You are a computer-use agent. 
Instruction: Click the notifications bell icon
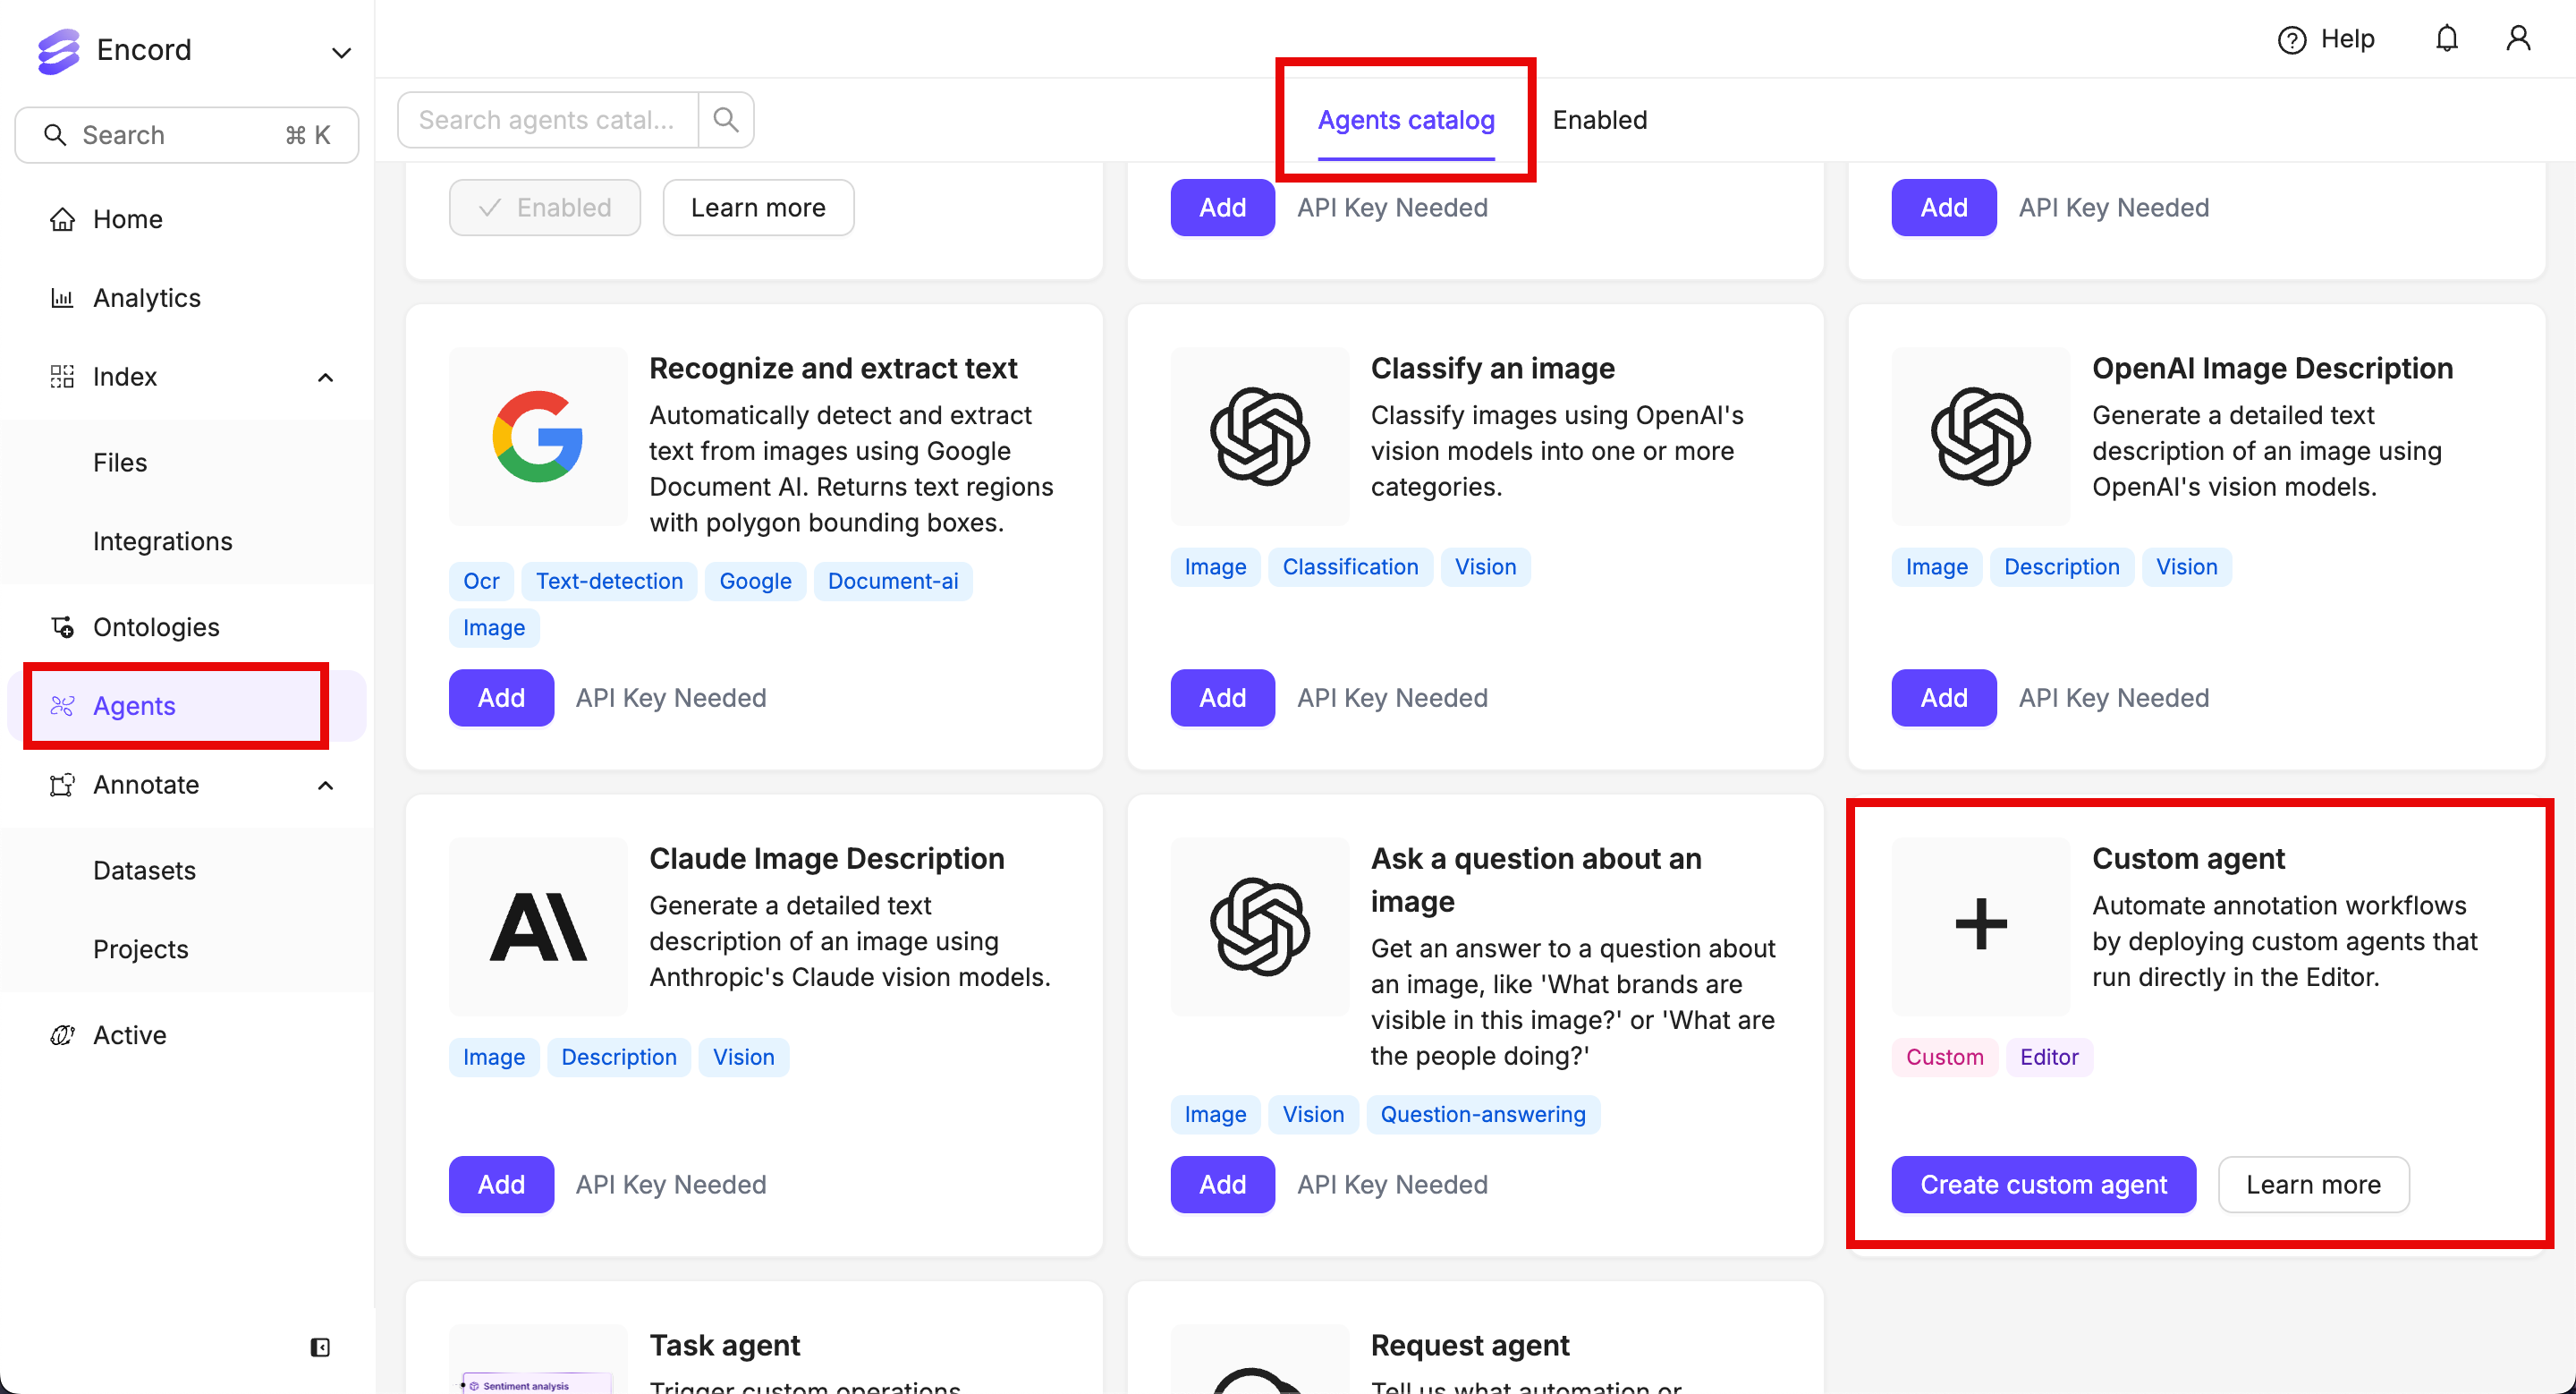coord(2446,39)
